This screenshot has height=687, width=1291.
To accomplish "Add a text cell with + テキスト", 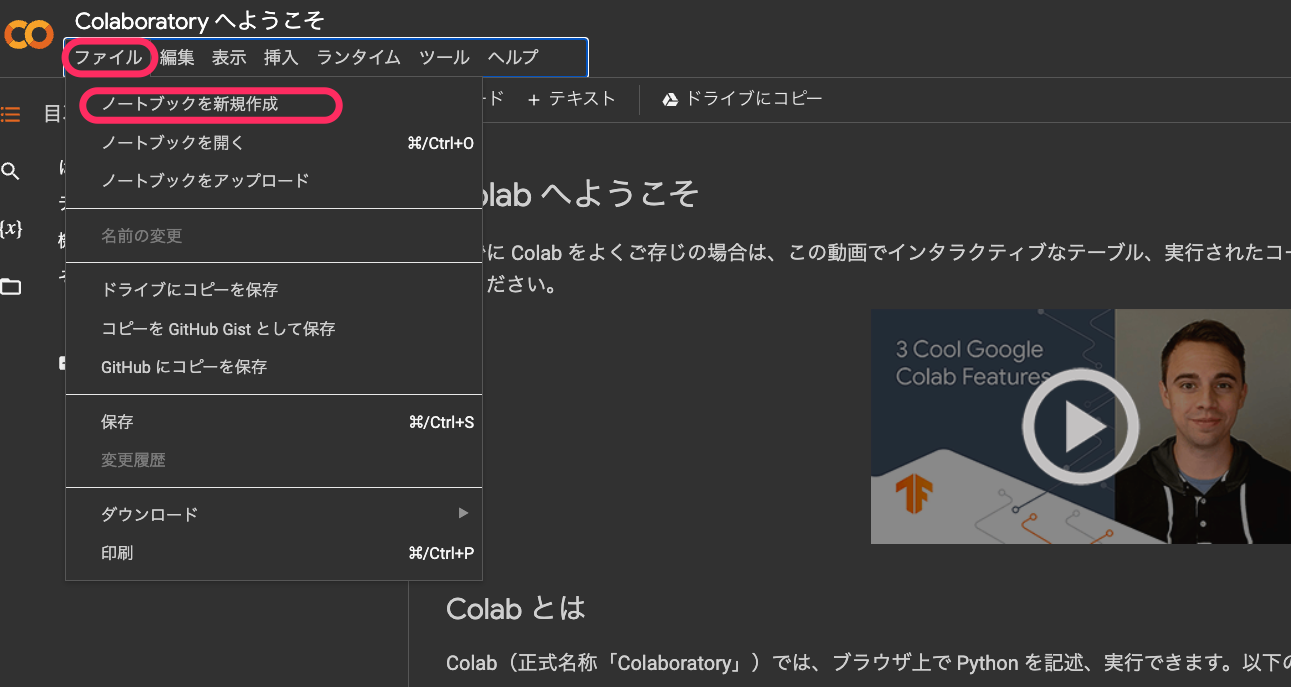I will [571, 99].
